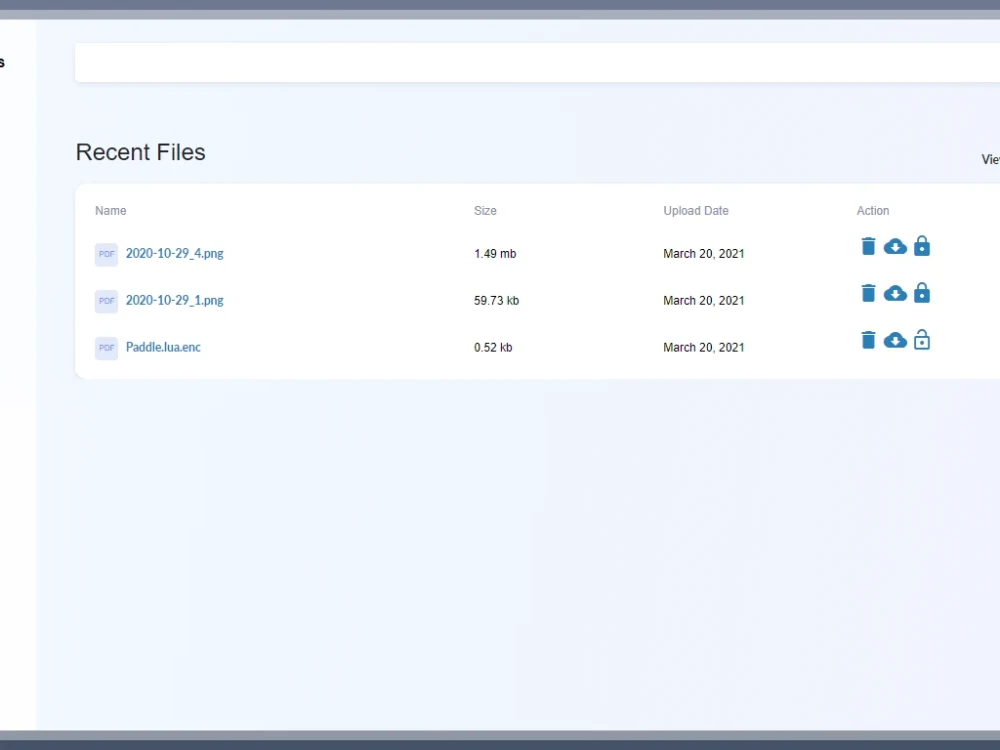This screenshot has width=1000, height=750.
Task: Click the 0.52 kb size value
Action: tap(493, 348)
